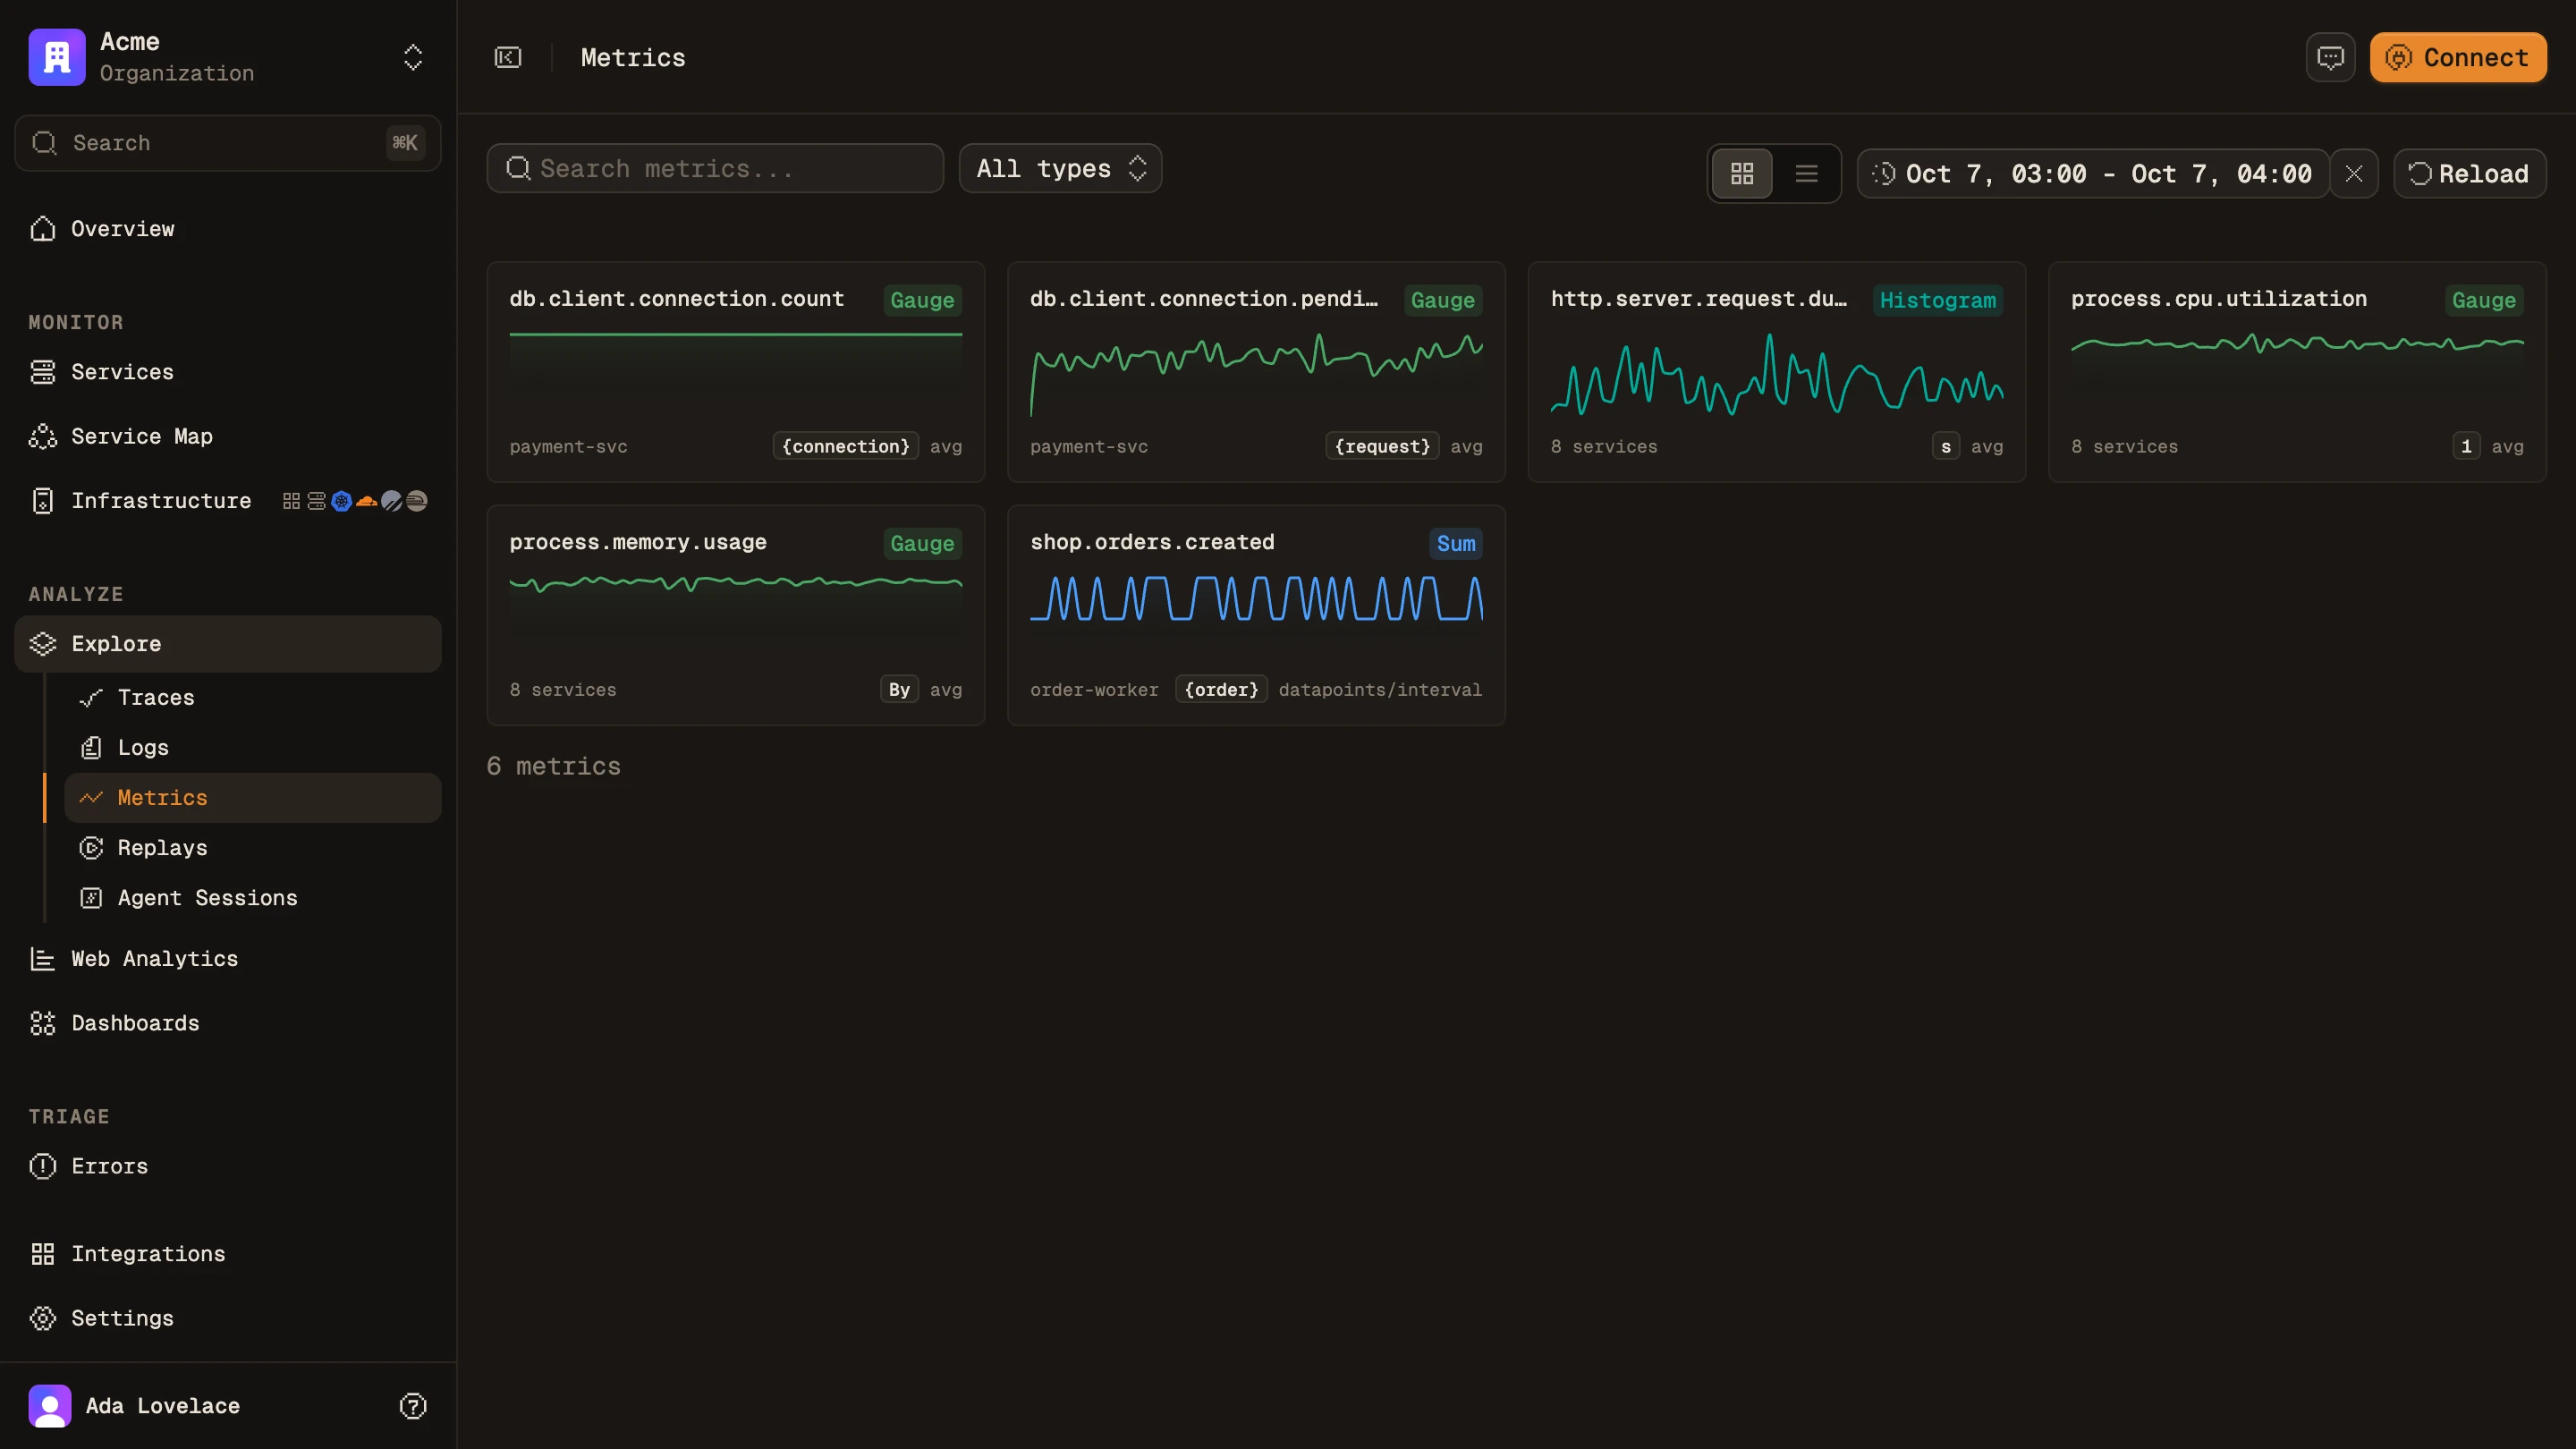
Task: Open Services in the sidebar
Action: [228, 372]
